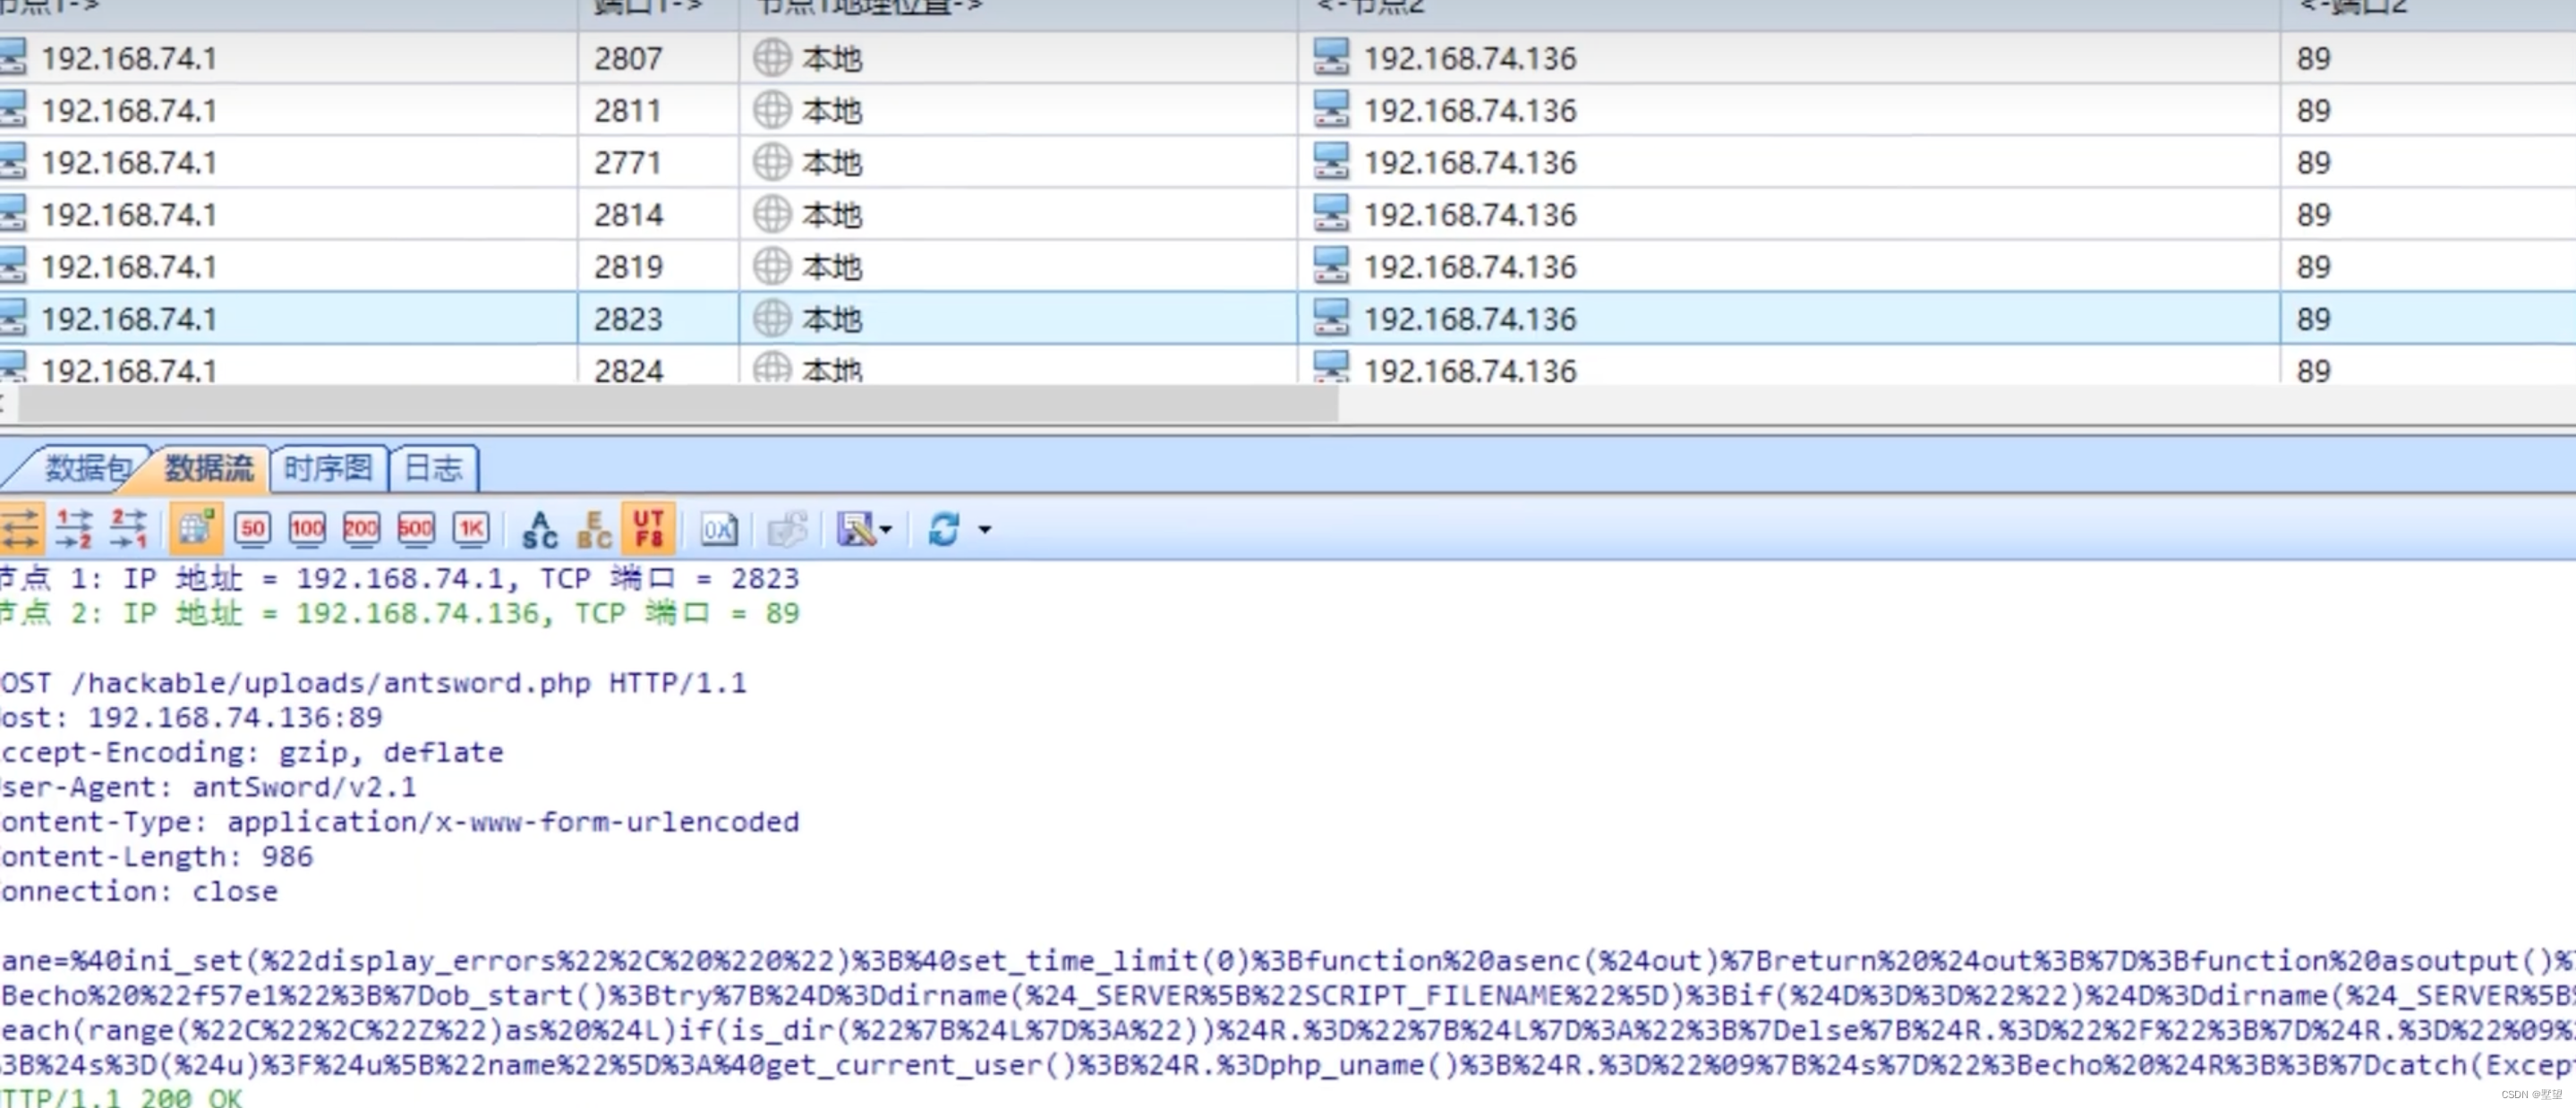
Task: Click the session list horizontal scrollbar thumb
Action: 678,404
